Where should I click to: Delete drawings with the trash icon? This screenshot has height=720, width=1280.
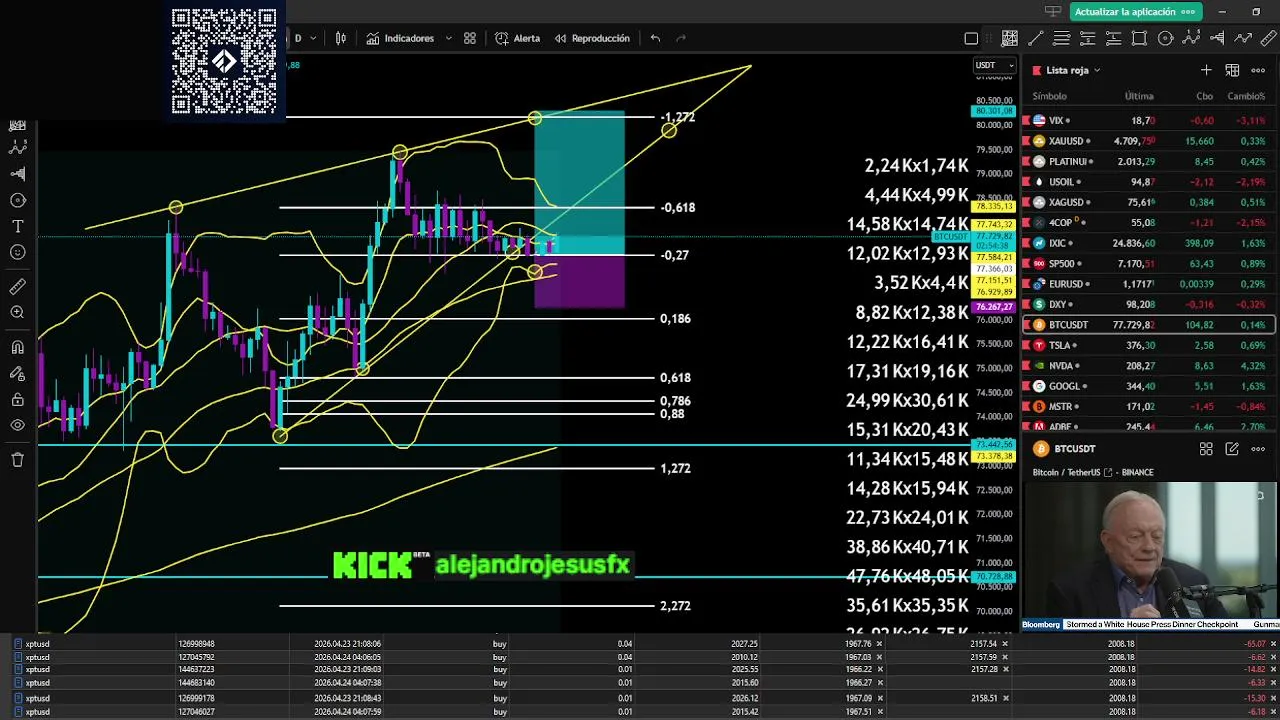click(17, 460)
